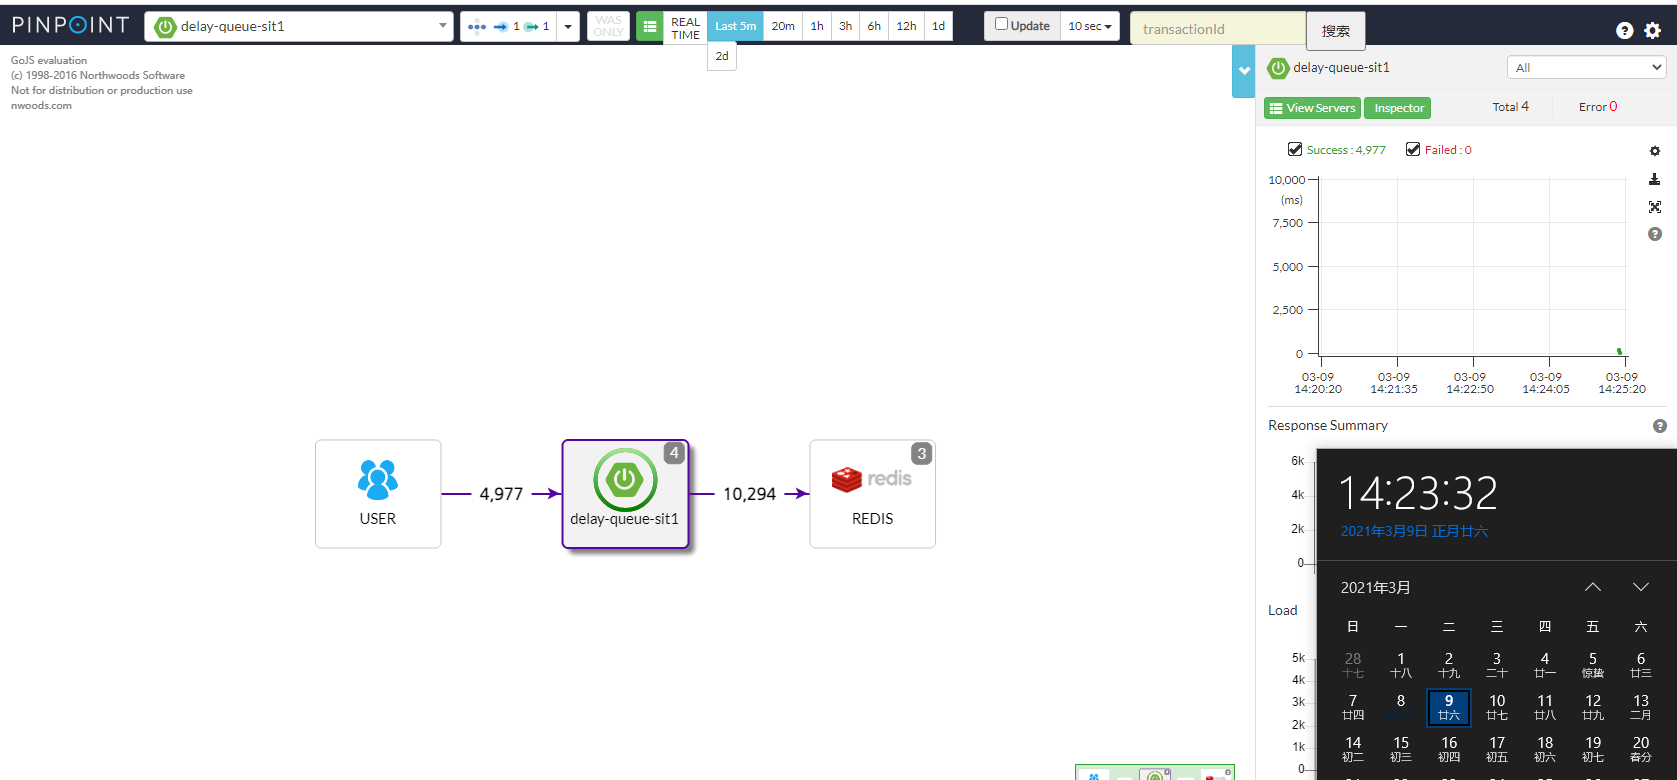Enable the Update checkbox
The width and height of the screenshot is (1677, 780).
tap(1001, 24)
